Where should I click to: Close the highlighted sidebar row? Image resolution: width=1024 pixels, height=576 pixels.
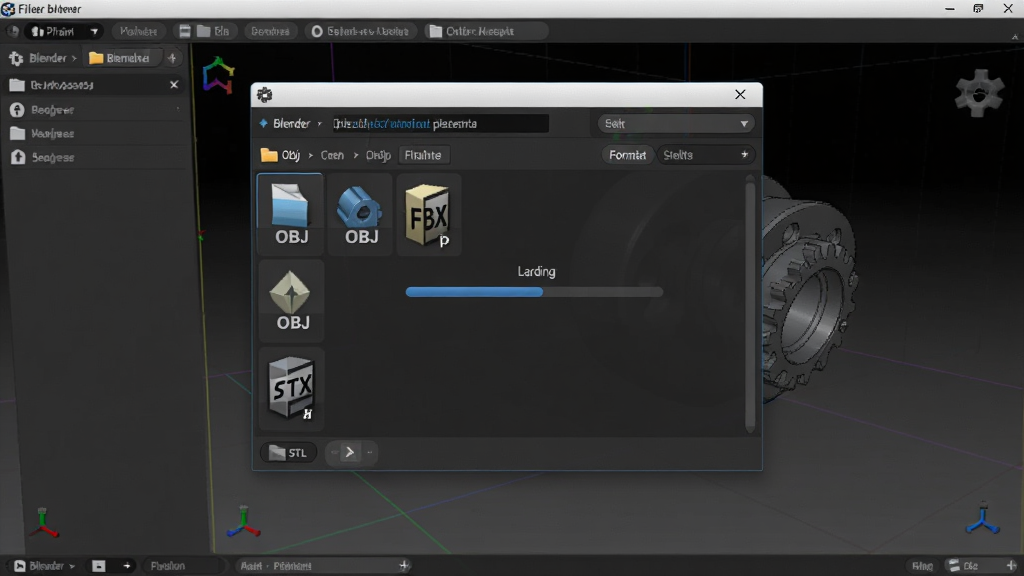click(174, 85)
